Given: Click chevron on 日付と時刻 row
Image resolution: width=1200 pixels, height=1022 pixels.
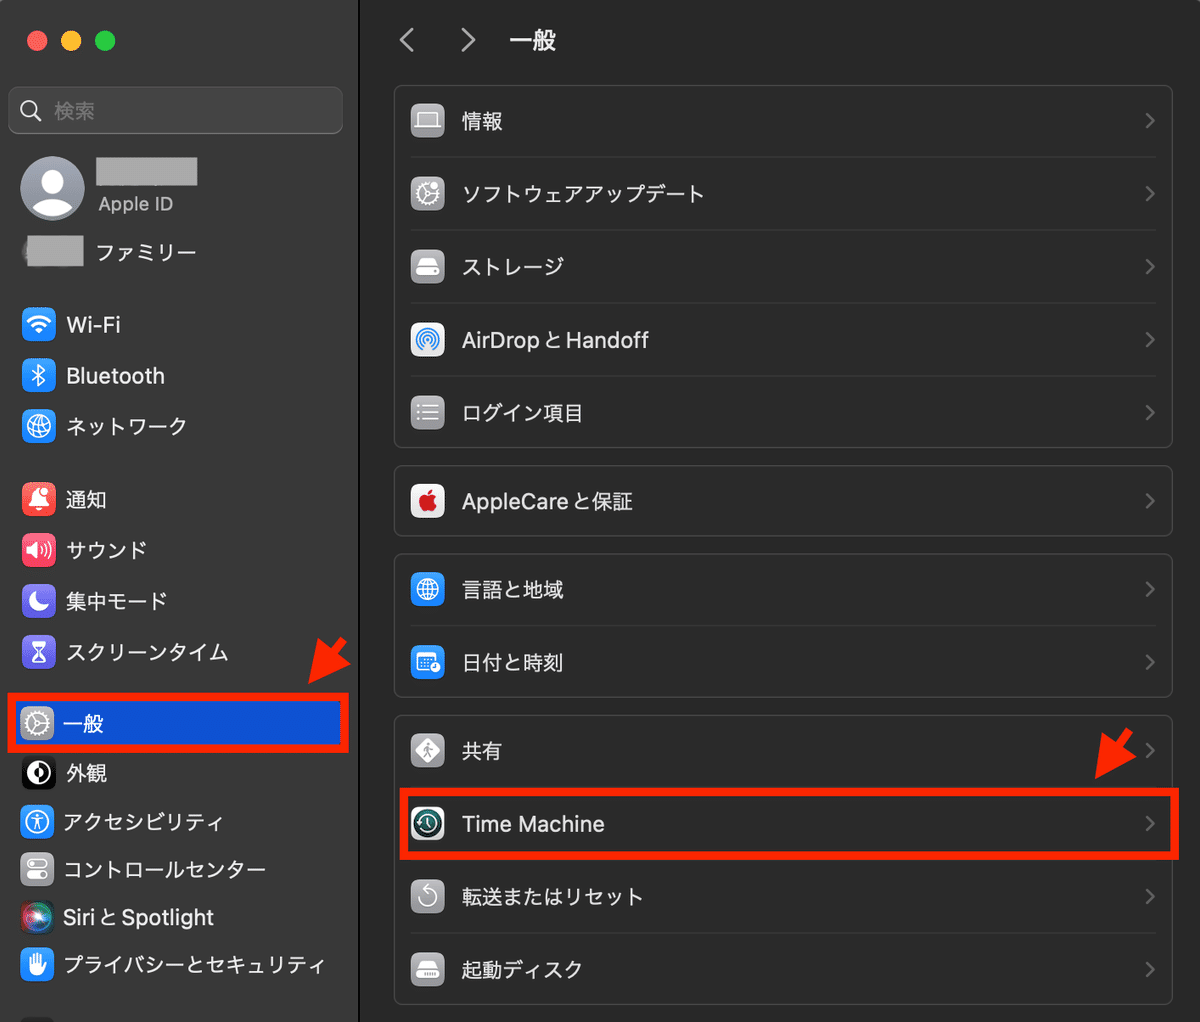Looking at the screenshot, I should coord(1150,662).
